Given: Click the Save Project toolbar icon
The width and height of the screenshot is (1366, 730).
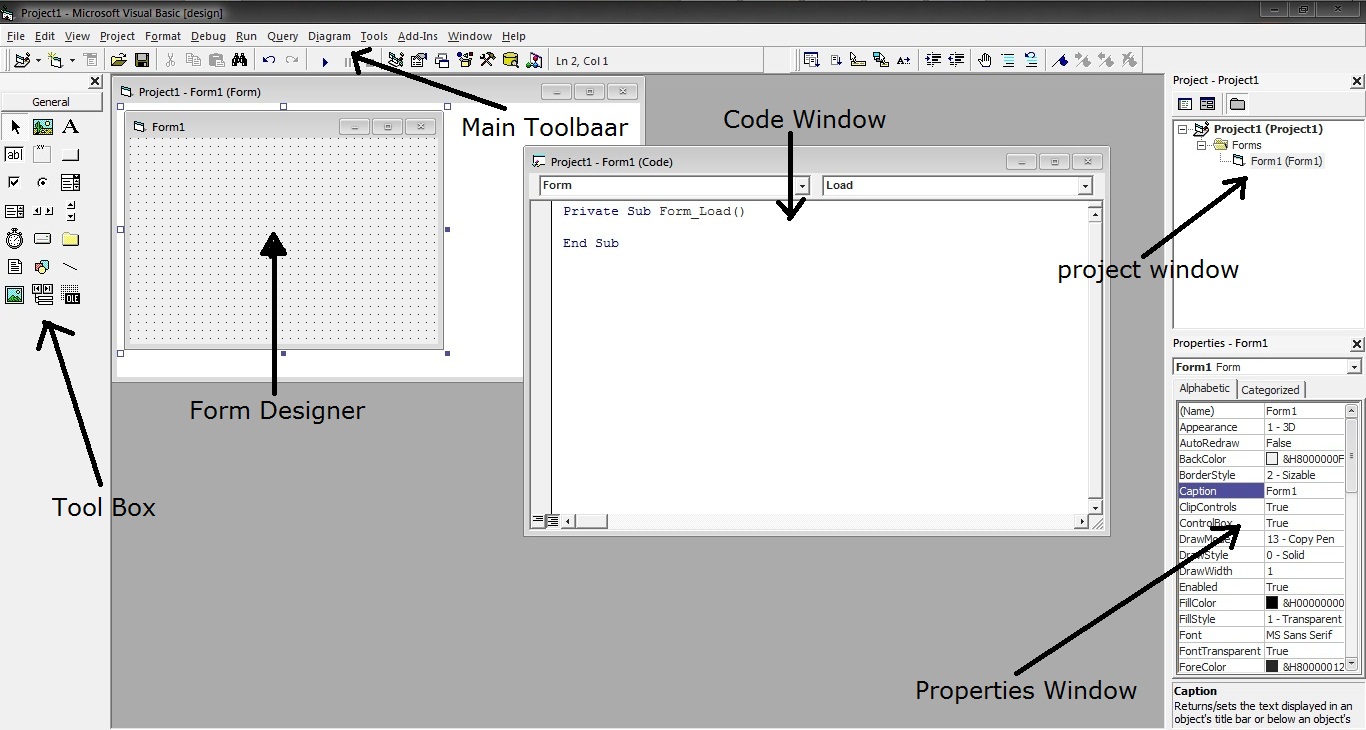Looking at the screenshot, I should [x=143, y=60].
